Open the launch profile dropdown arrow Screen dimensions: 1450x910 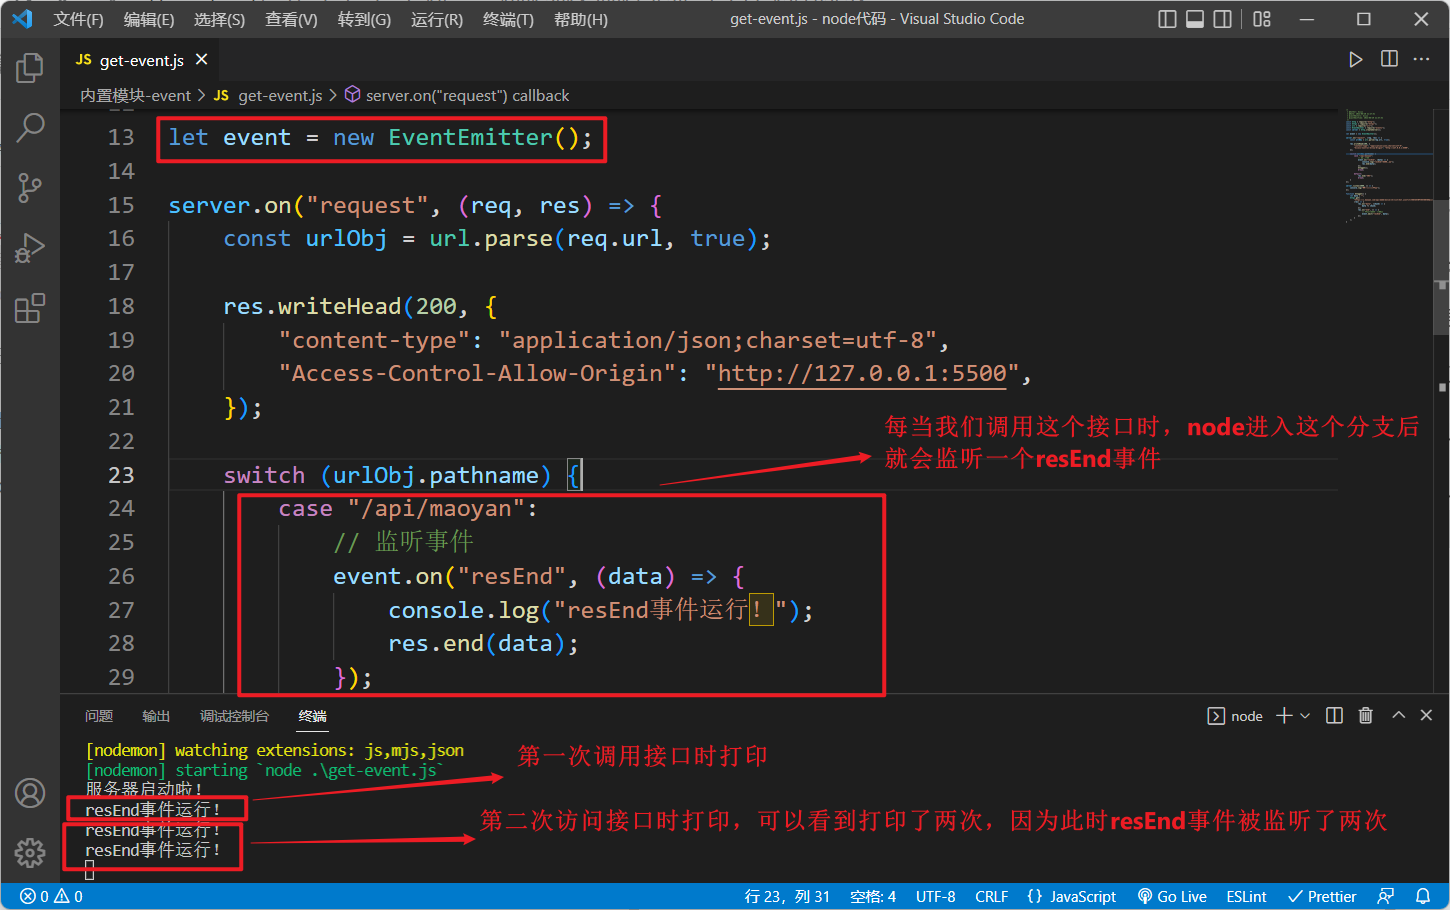[1304, 716]
